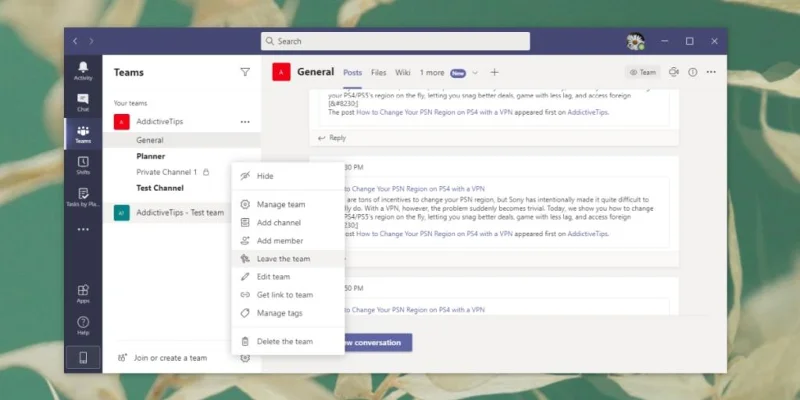
Task: Open the Shifts app
Action: [x=83, y=165]
